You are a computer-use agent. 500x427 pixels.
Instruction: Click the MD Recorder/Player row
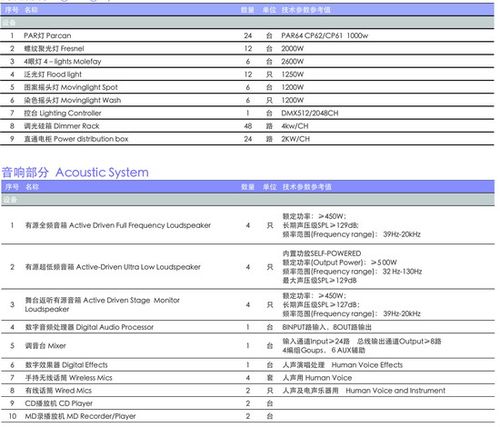[x=248, y=416]
